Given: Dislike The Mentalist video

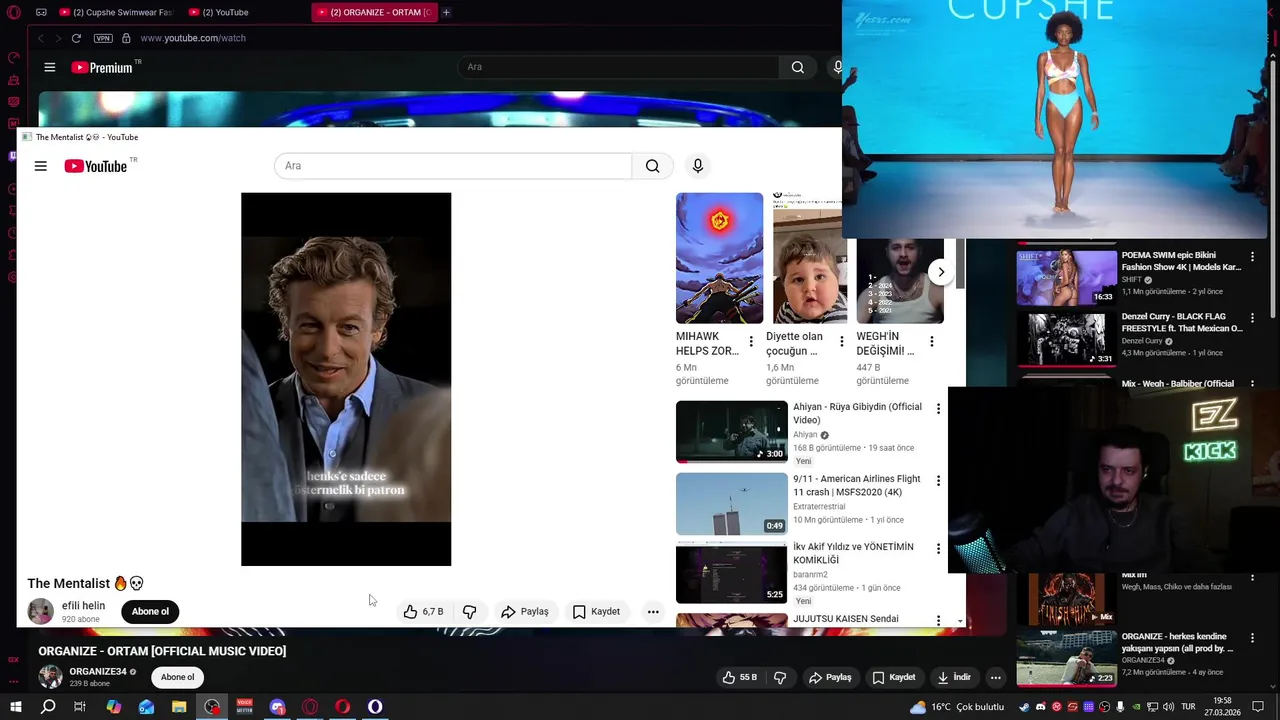Looking at the screenshot, I should point(469,611).
